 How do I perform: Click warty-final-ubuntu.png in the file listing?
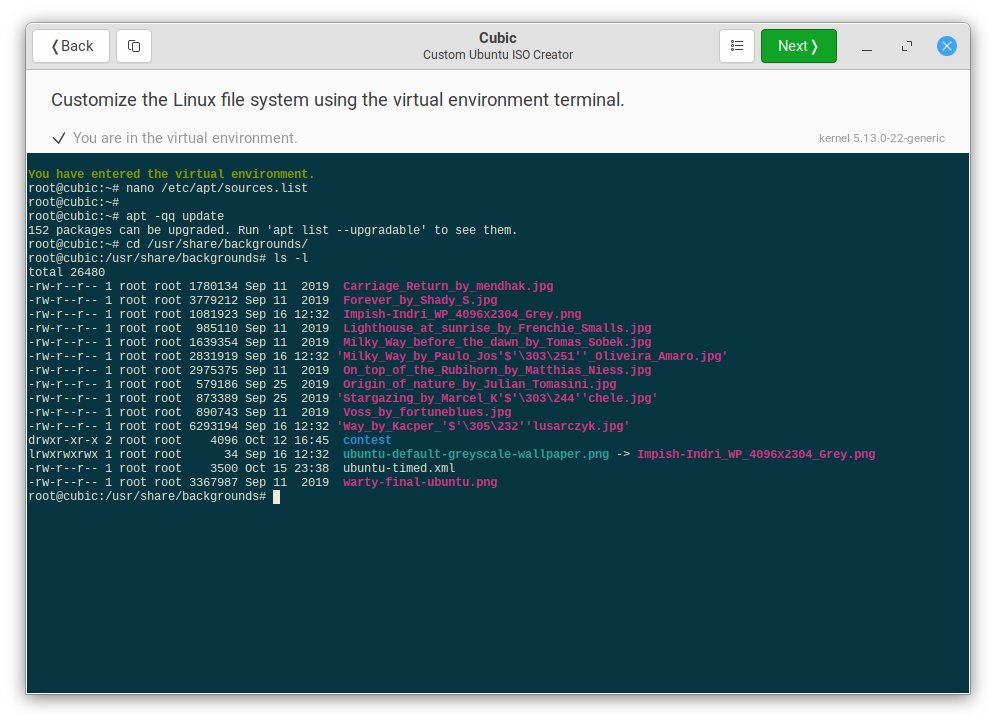420,481
